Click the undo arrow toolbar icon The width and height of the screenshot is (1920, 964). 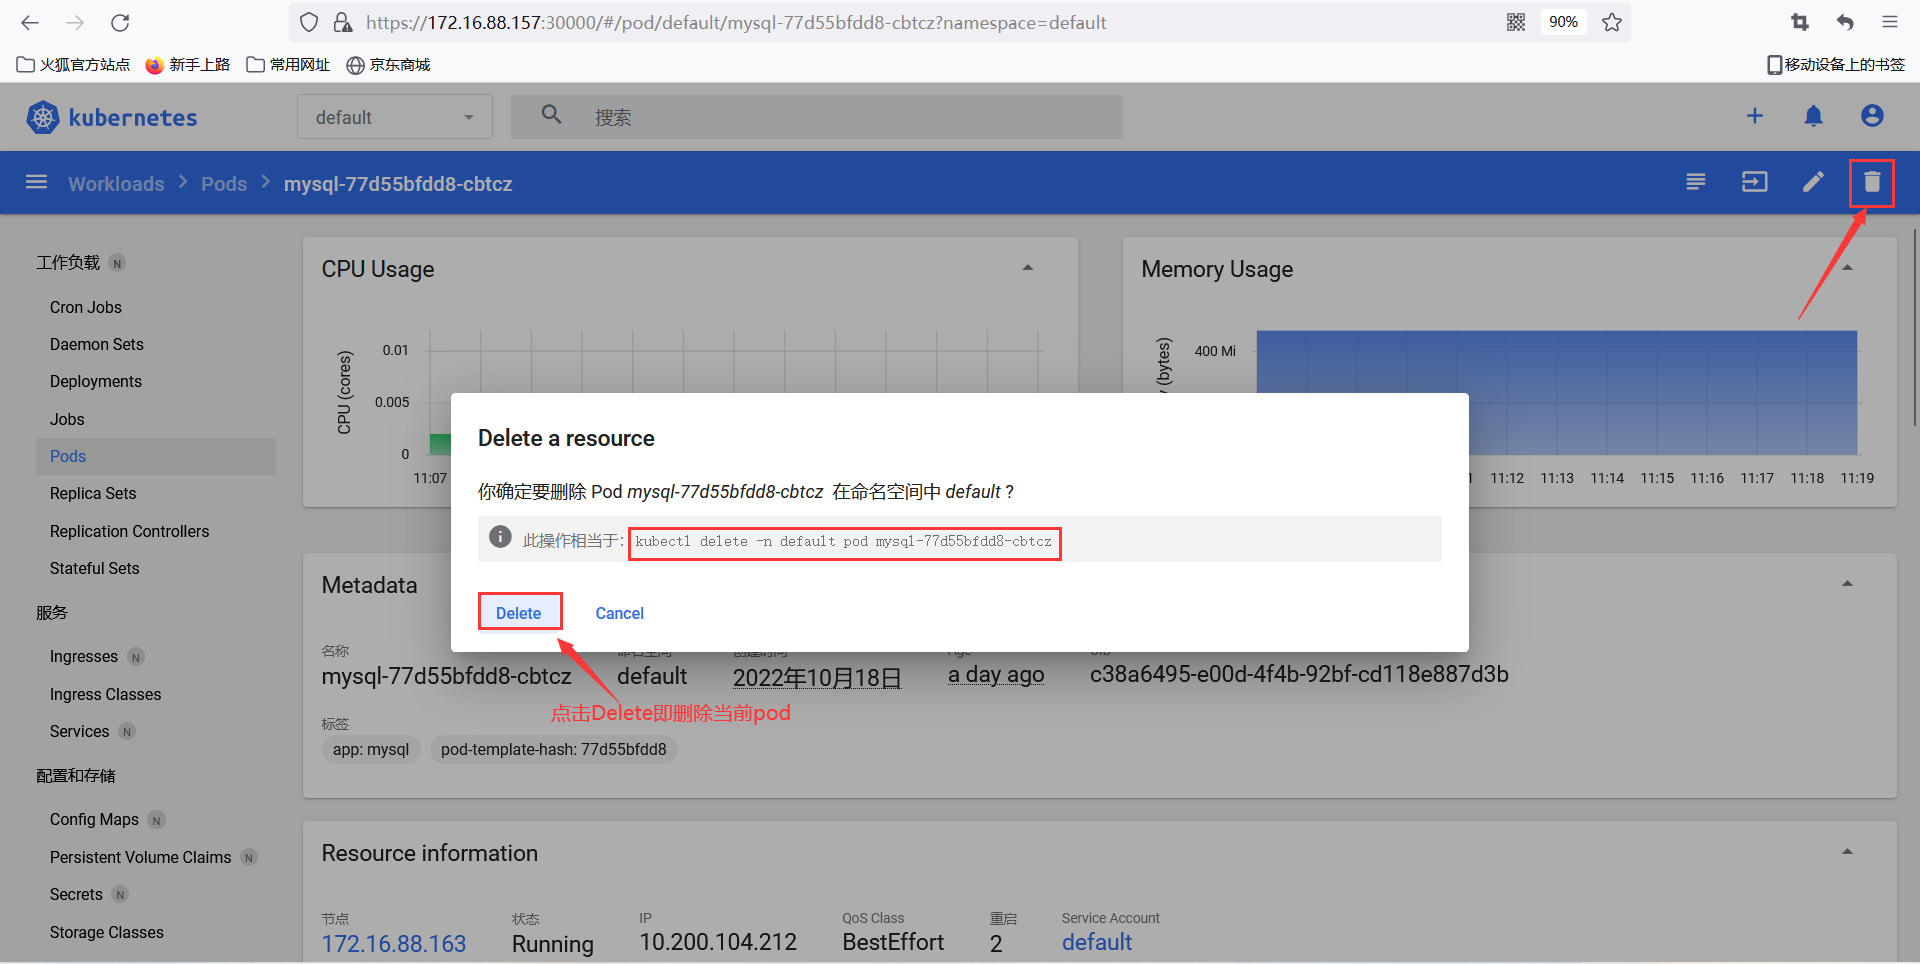(x=1845, y=22)
